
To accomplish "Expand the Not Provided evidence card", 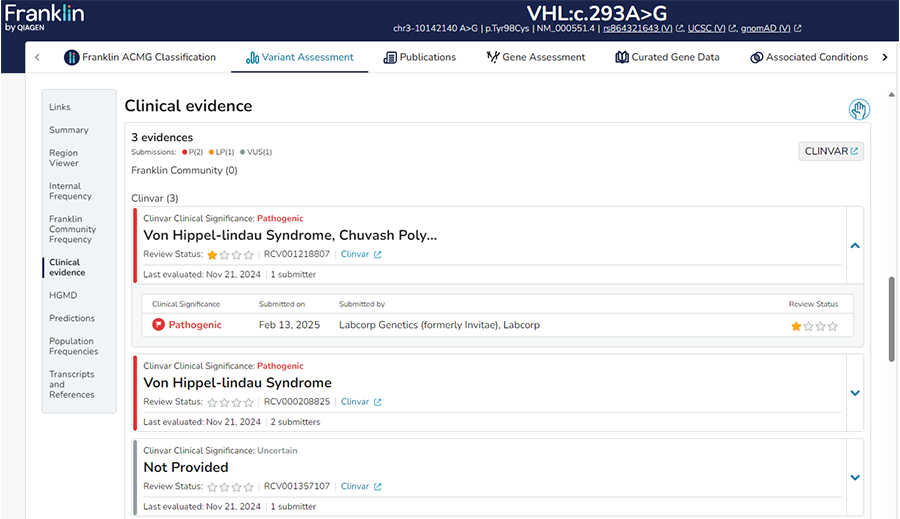I will pos(854,477).
